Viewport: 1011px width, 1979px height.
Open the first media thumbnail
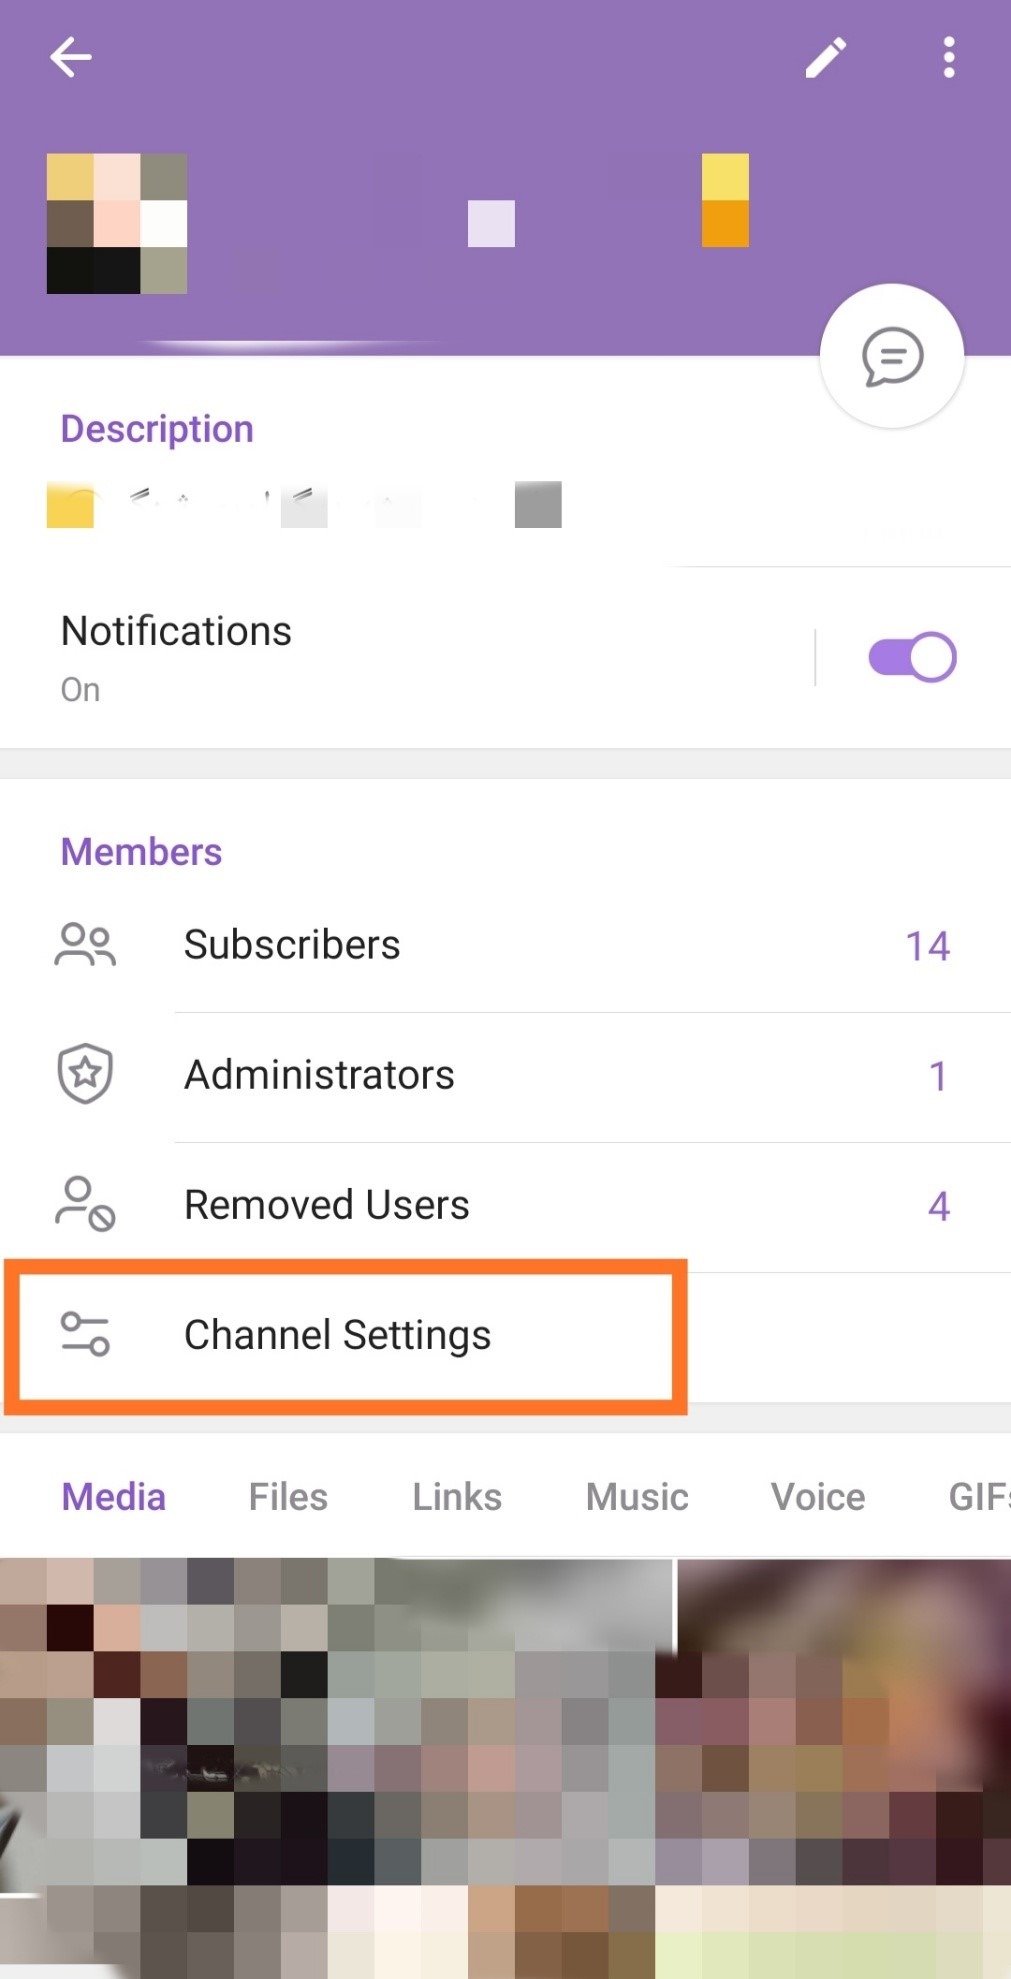[x=336, y=1768]
